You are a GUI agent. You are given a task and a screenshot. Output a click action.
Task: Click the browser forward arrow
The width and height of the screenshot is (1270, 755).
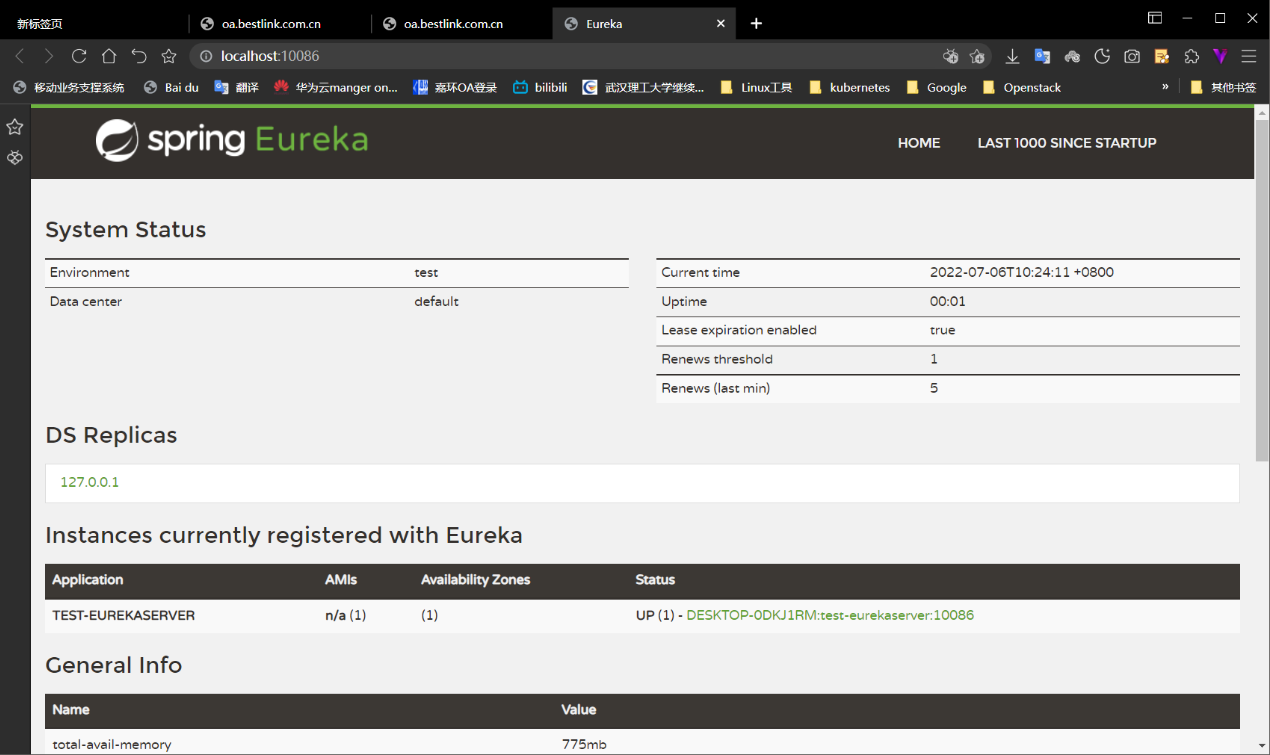pyautogui.click(x=49, y=56)
